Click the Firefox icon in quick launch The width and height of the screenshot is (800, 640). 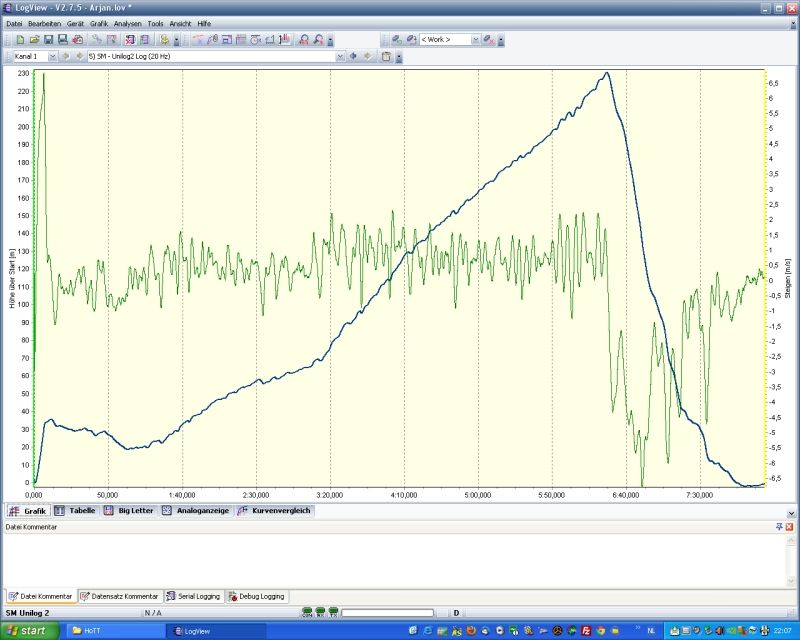(x=471, y=631)
